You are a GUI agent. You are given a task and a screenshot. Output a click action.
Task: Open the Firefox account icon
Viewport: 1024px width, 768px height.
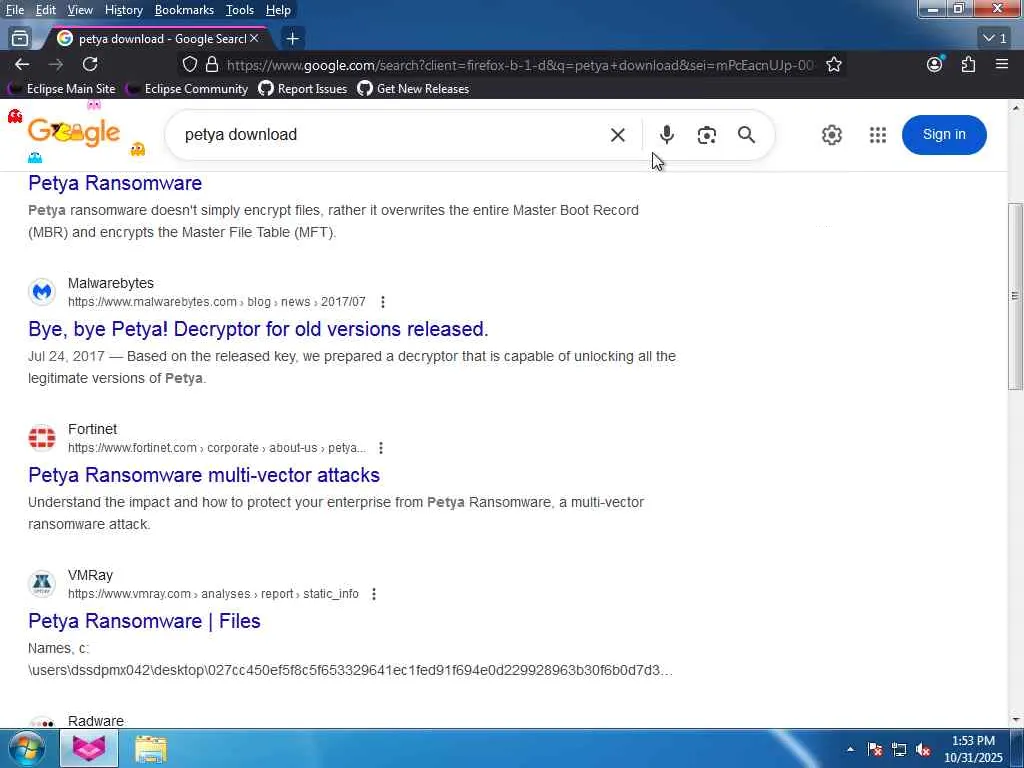pos(935,64)
